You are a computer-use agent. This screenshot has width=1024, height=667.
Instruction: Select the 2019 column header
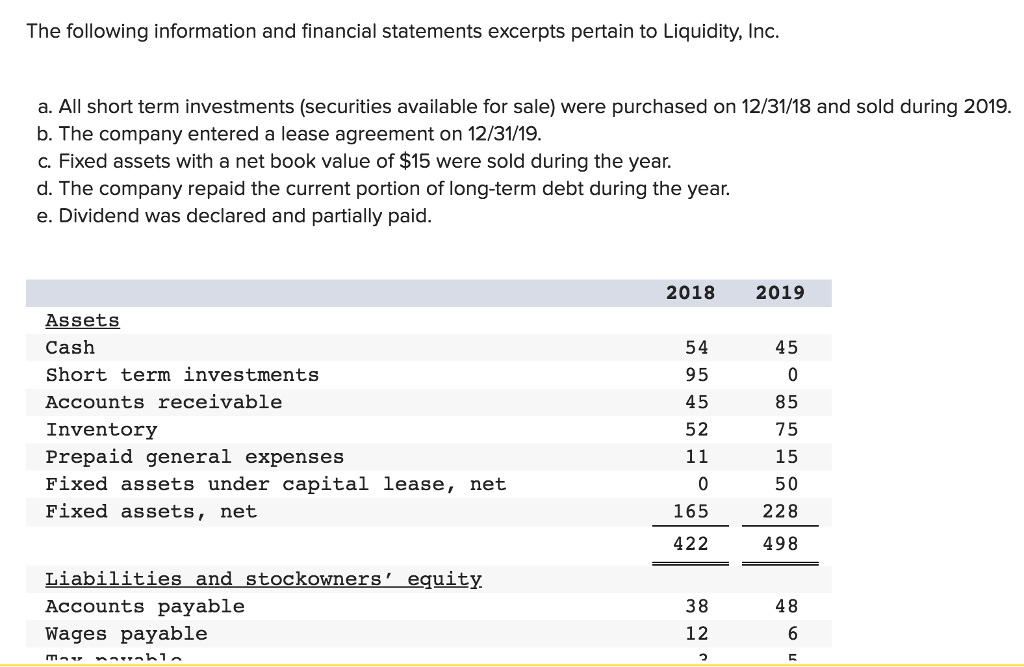[x=780, y=292]
